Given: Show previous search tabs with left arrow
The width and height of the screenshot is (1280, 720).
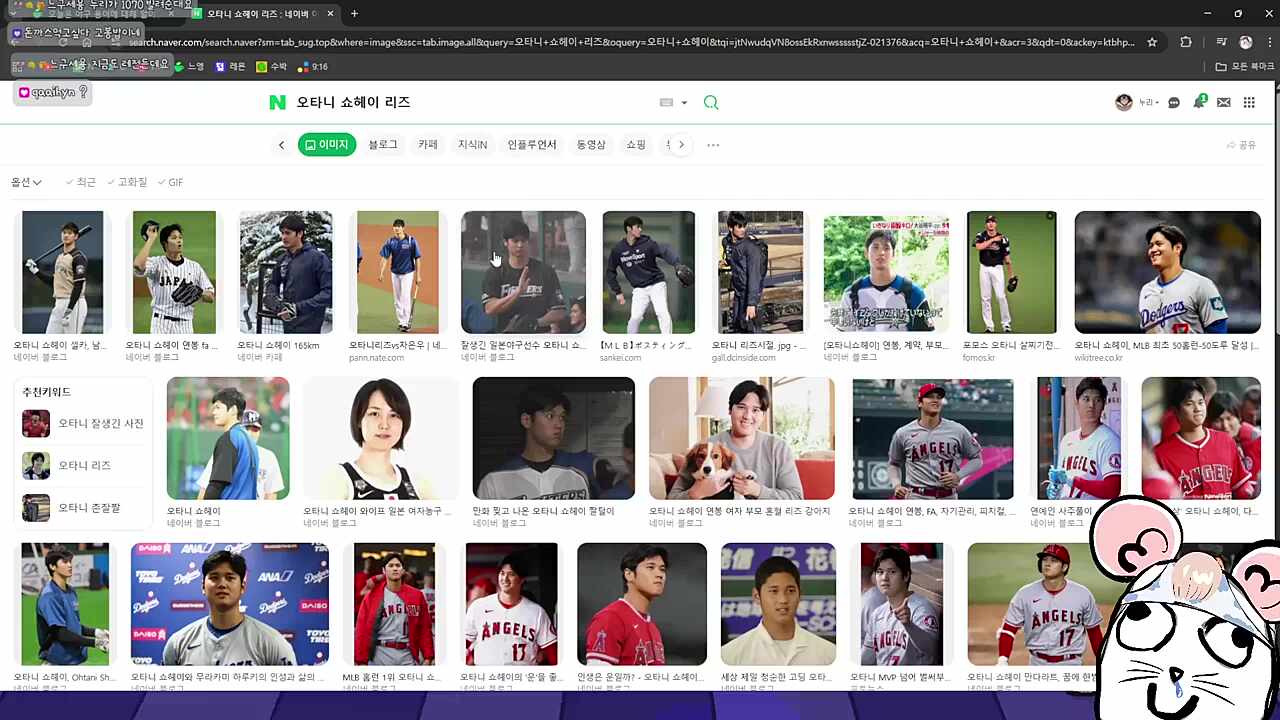Looking at the screenshot, I should coord(281,145).
